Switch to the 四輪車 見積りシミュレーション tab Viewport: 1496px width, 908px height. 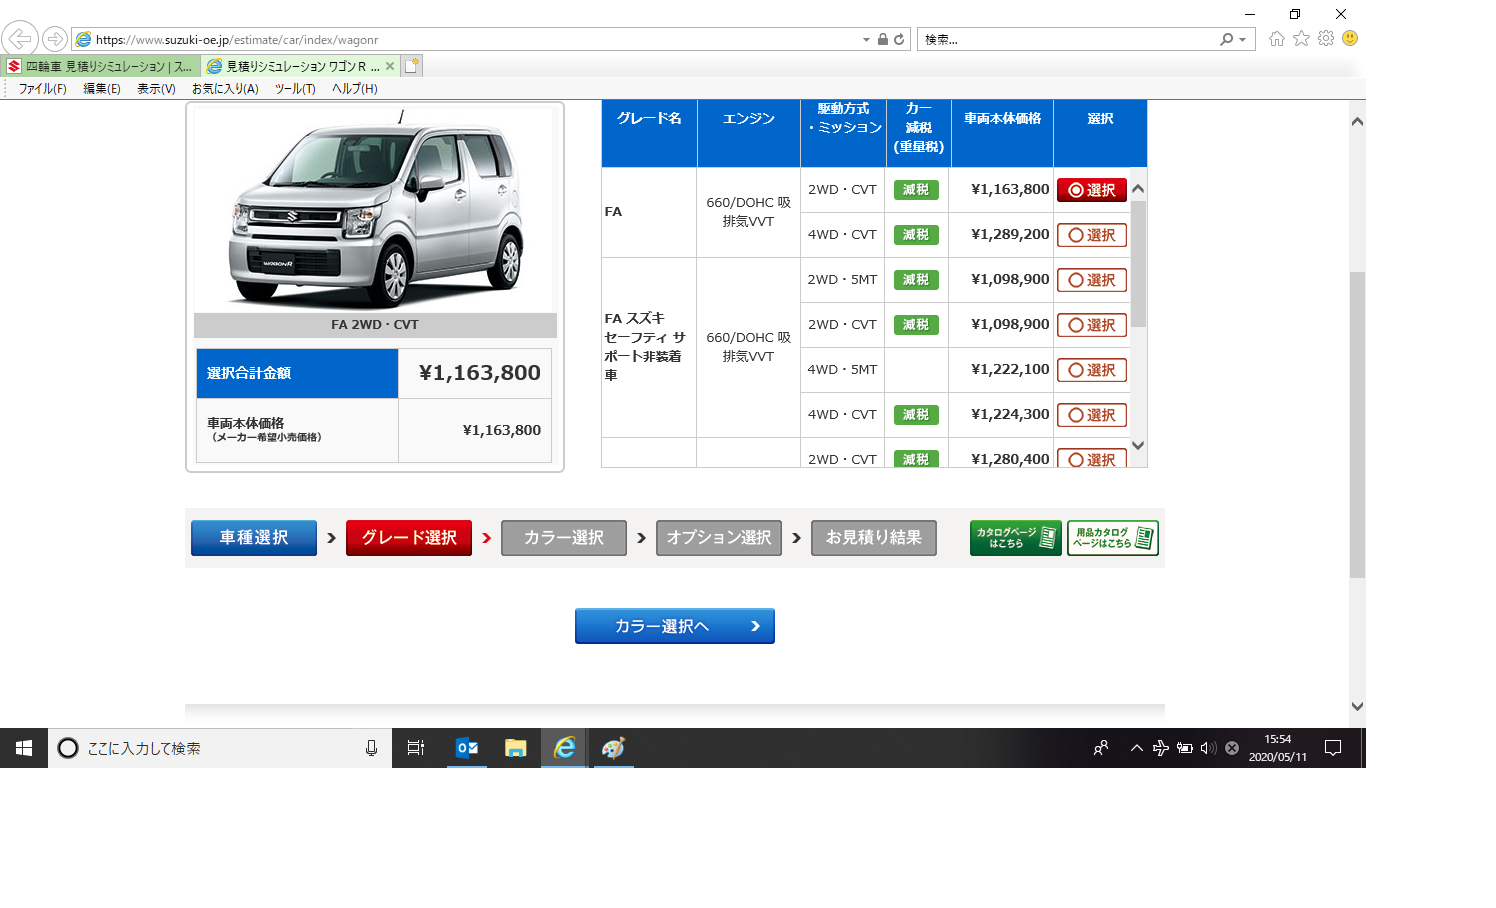pyautogui.click(x=100, y=66)
